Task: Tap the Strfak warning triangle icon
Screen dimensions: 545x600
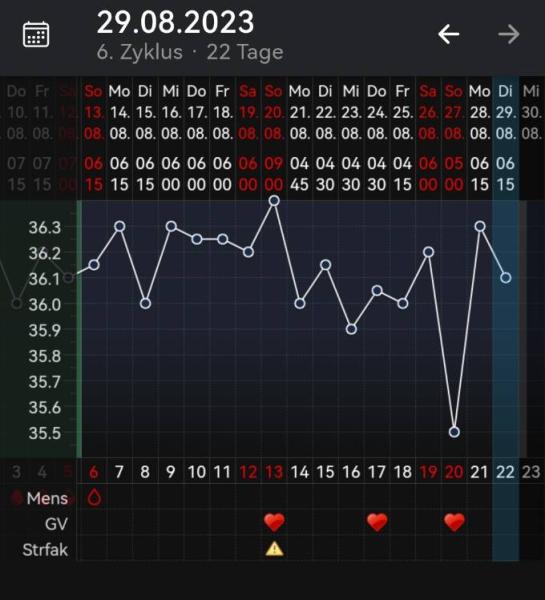Action: click(274, 549)
